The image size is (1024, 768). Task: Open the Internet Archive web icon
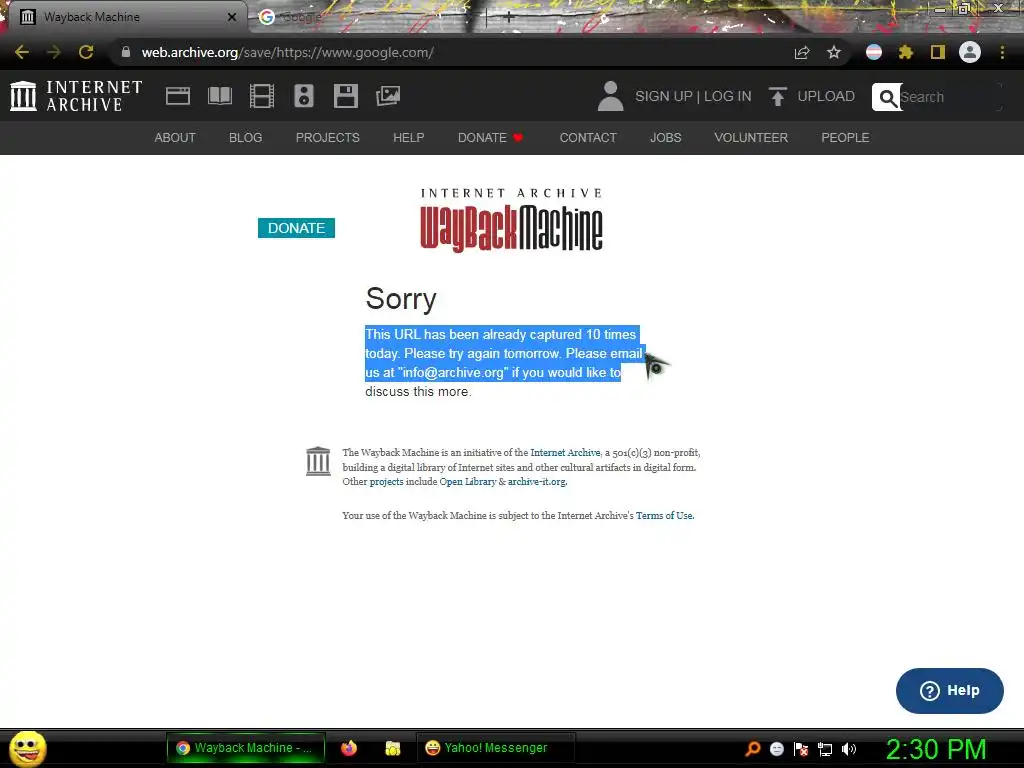click(178, 96)
